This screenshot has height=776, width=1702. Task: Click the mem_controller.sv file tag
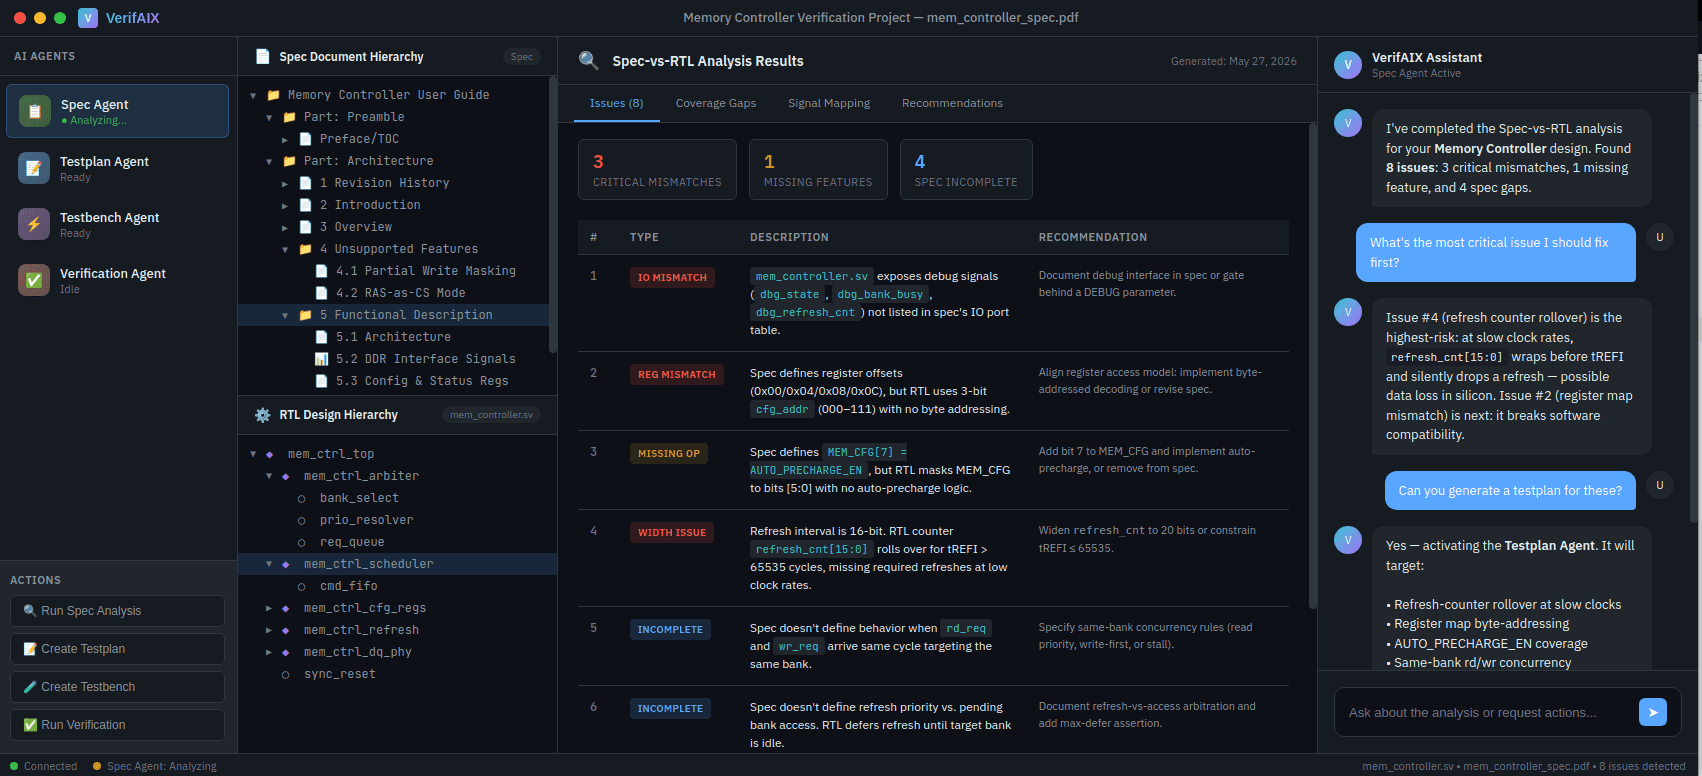(x=812, y=276)
